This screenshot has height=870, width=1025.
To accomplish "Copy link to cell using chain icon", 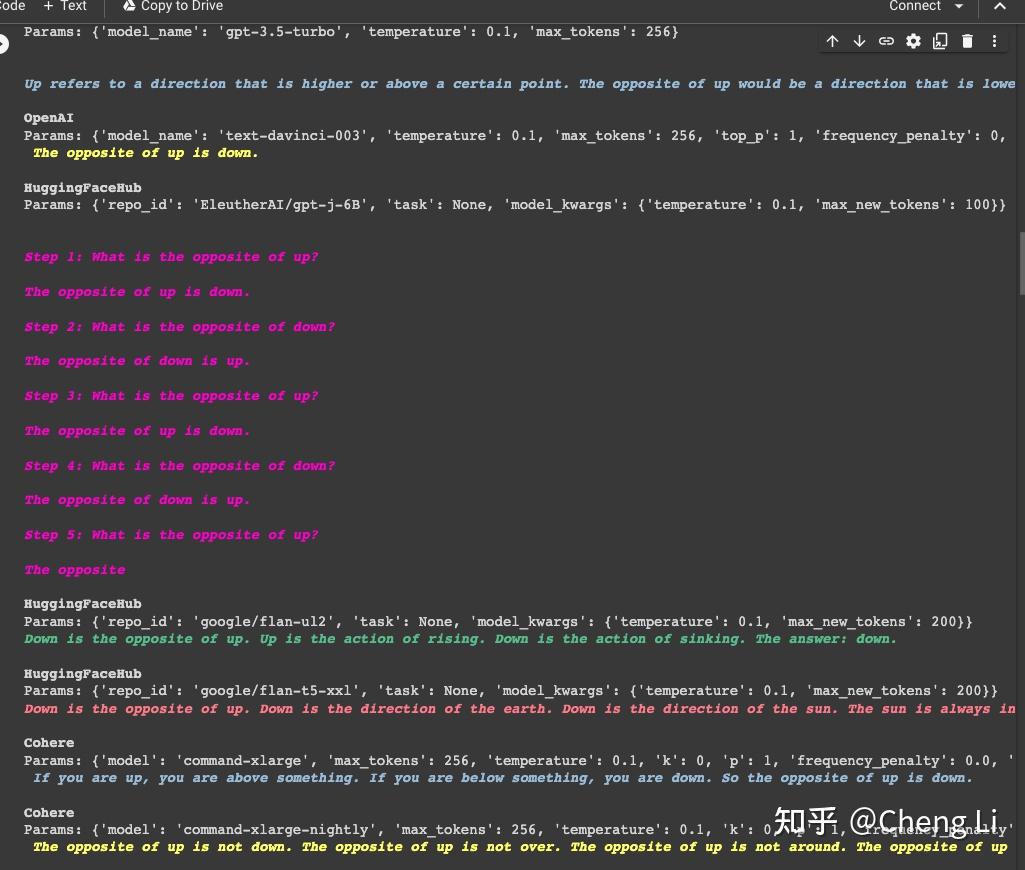I will point(886,41).
